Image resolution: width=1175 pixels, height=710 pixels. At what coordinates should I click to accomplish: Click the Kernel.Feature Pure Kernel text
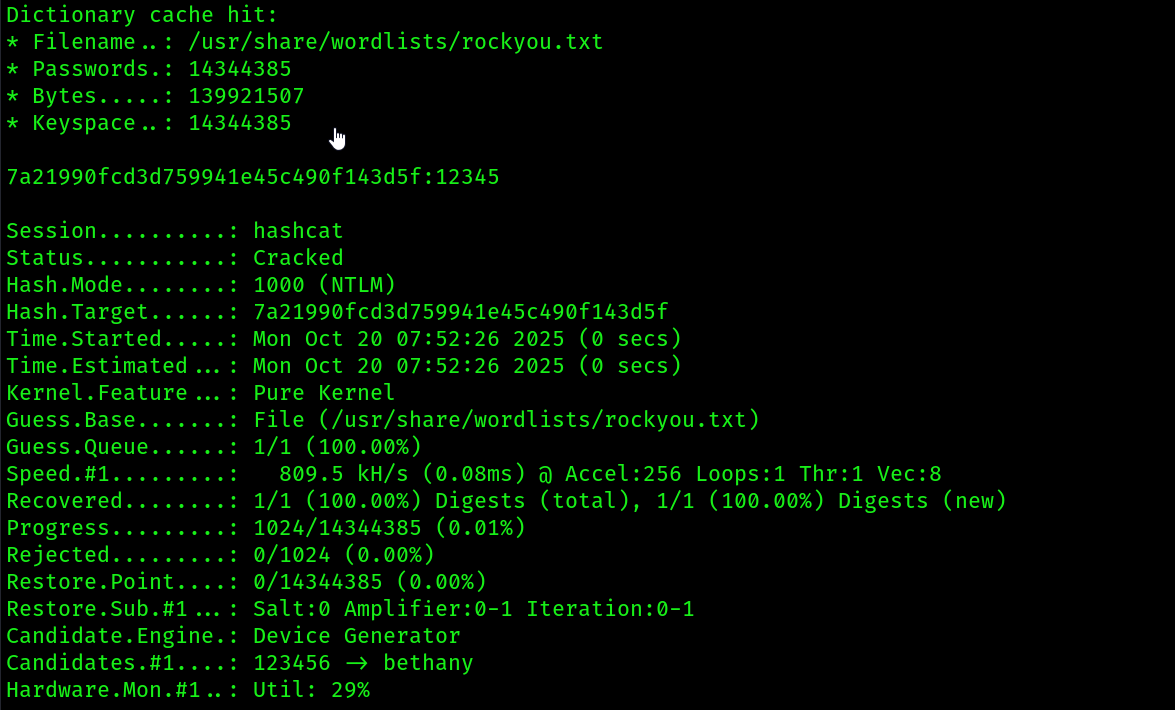pos(323,393)
